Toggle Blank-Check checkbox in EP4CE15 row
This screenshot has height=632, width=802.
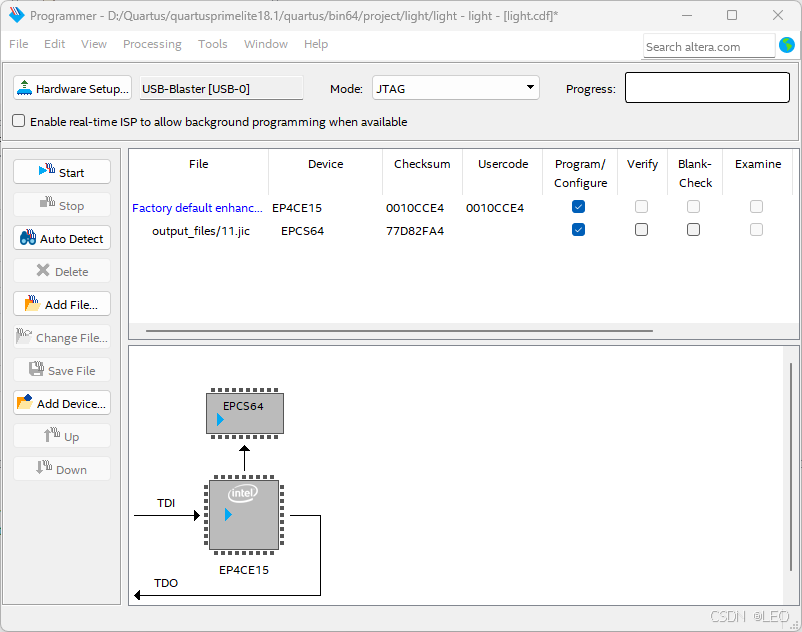tap(694, 207)
